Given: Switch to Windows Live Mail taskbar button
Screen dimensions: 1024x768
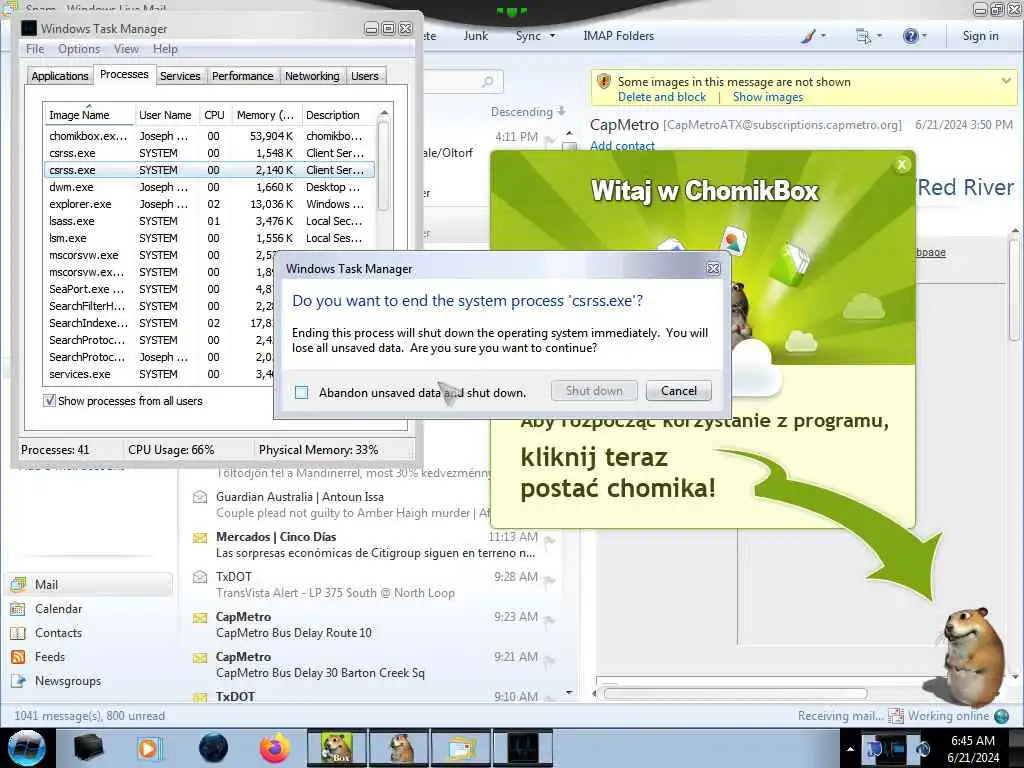Looking at the screenshot, I should click(x=461, y=748).
